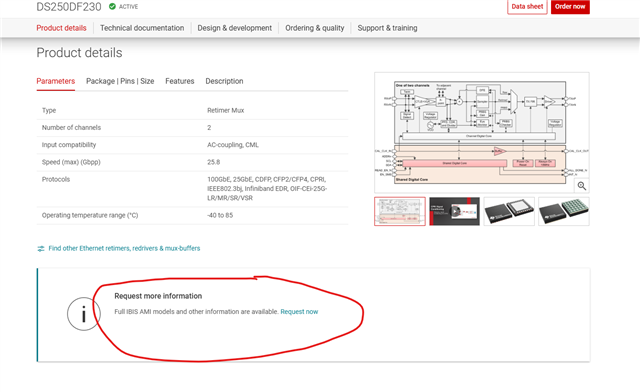Click the green ACTIVE status check icon

[x=112, y=6]
